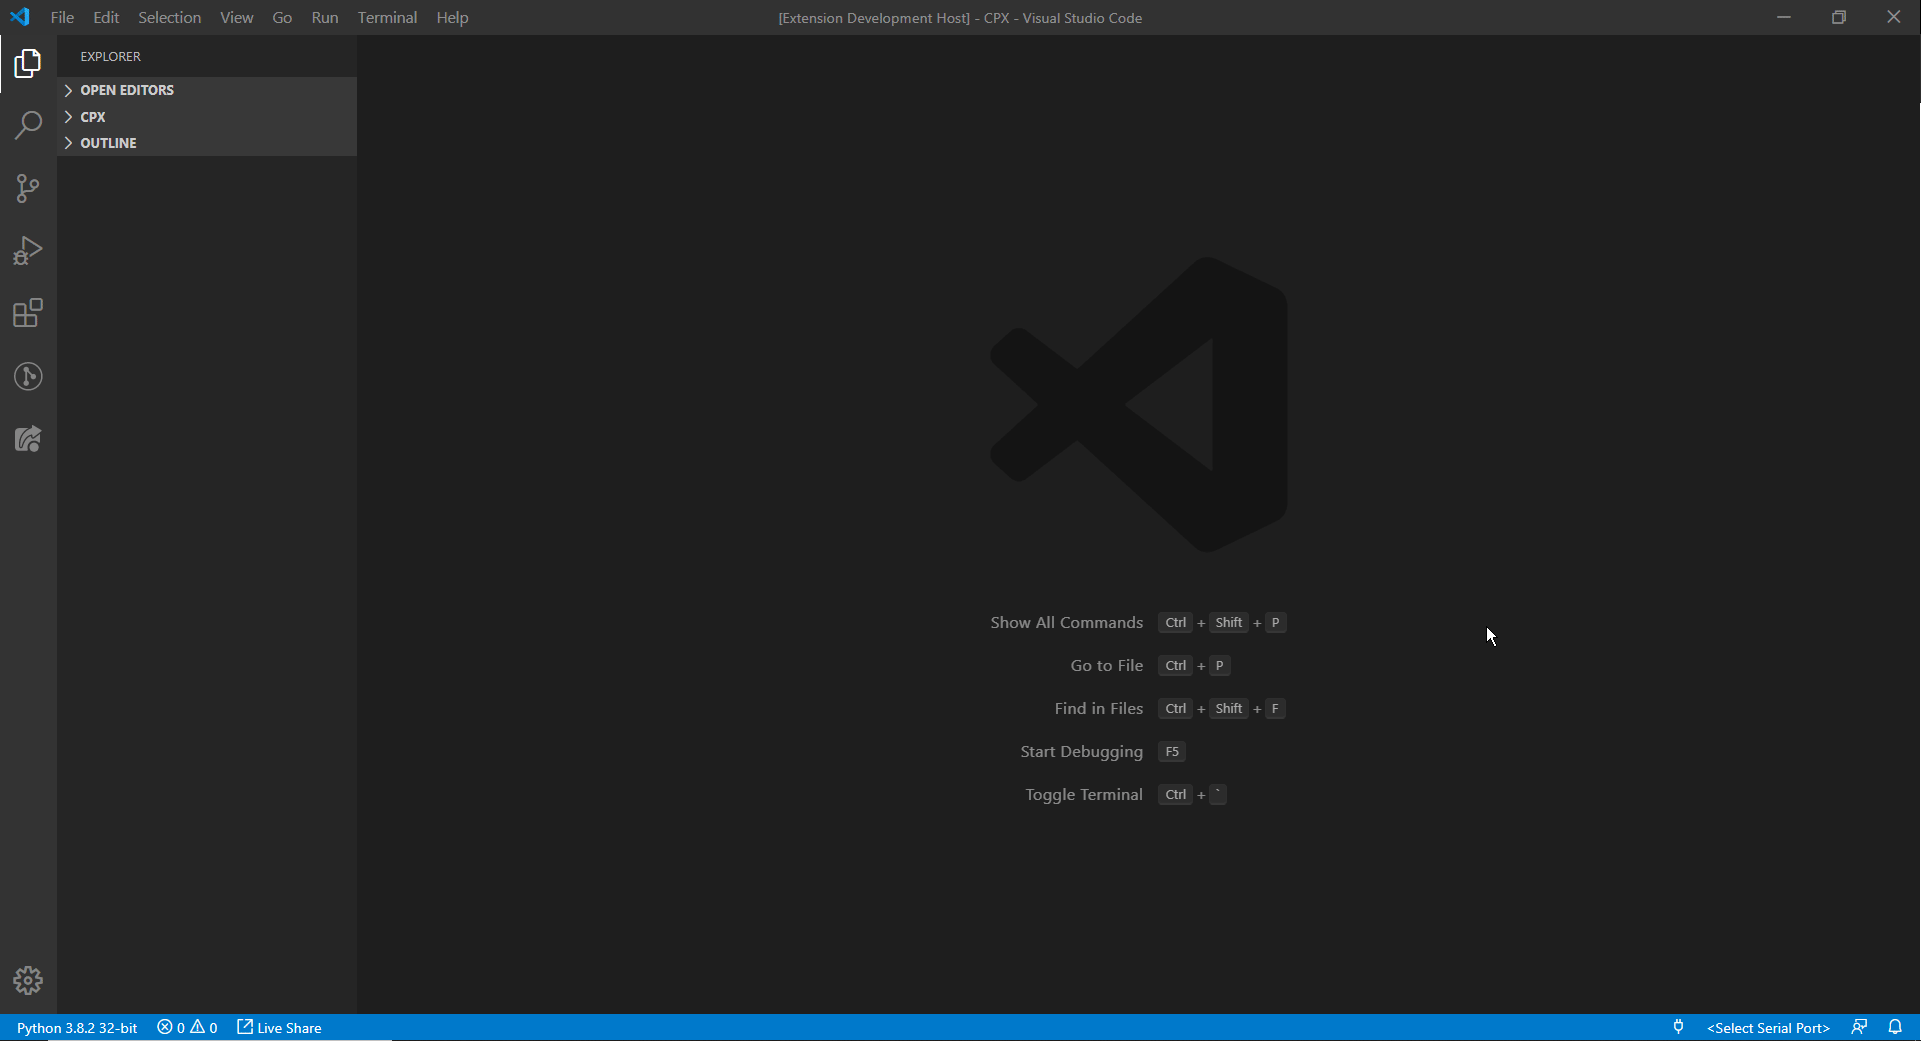
Task: Minimize the VS Code window
Action: click(1783, 17)
